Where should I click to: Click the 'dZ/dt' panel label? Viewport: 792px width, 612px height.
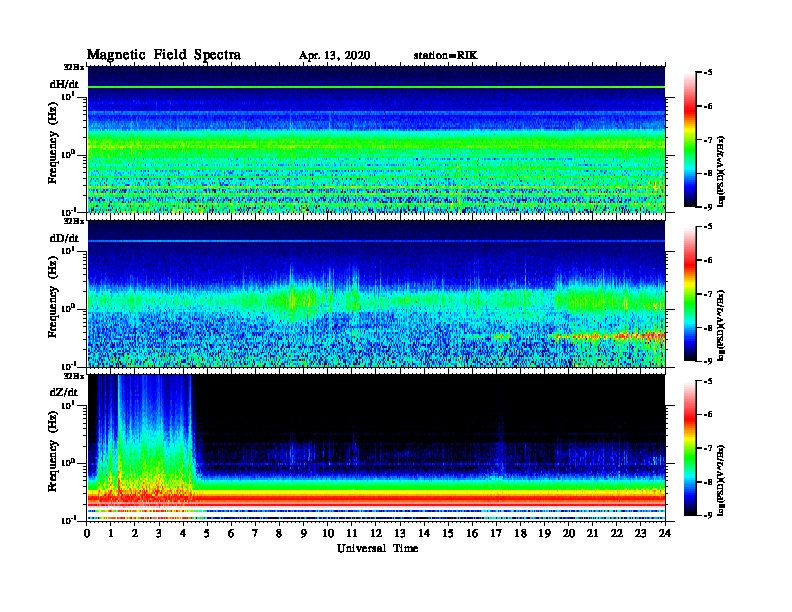(64, 392)
